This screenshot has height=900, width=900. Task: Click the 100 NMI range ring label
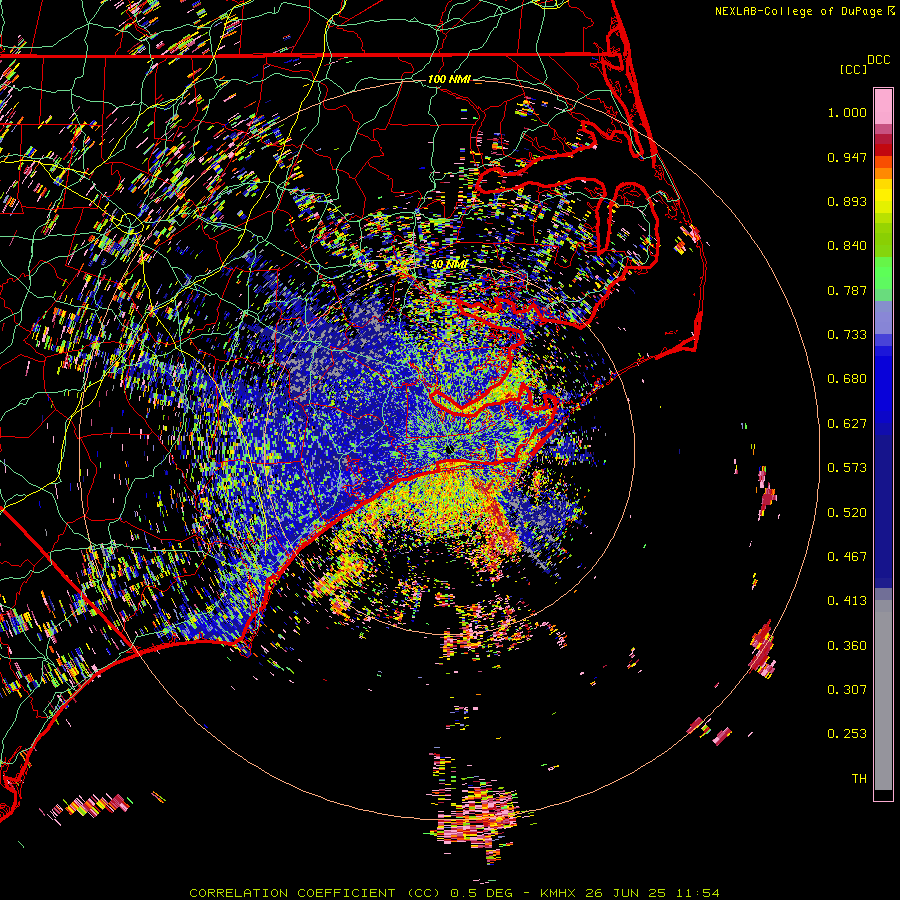[449, 79]
